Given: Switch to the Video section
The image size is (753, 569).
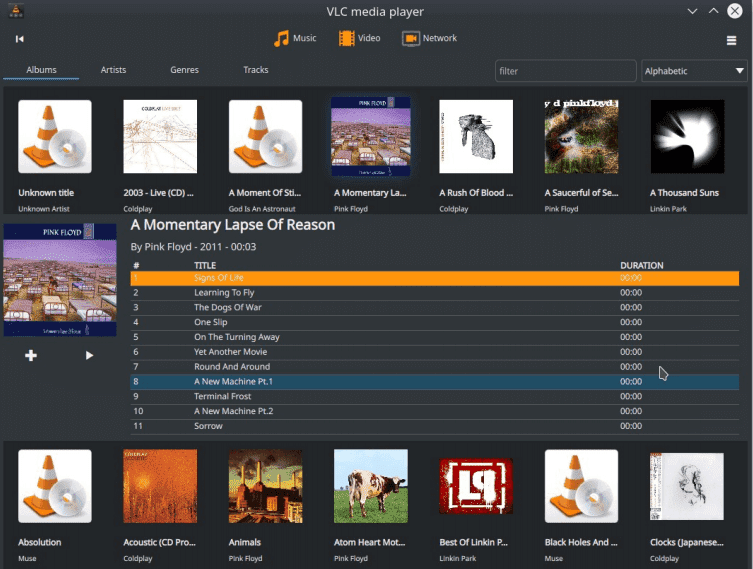Looking at the screenshot, I should [x=359, y=38].
